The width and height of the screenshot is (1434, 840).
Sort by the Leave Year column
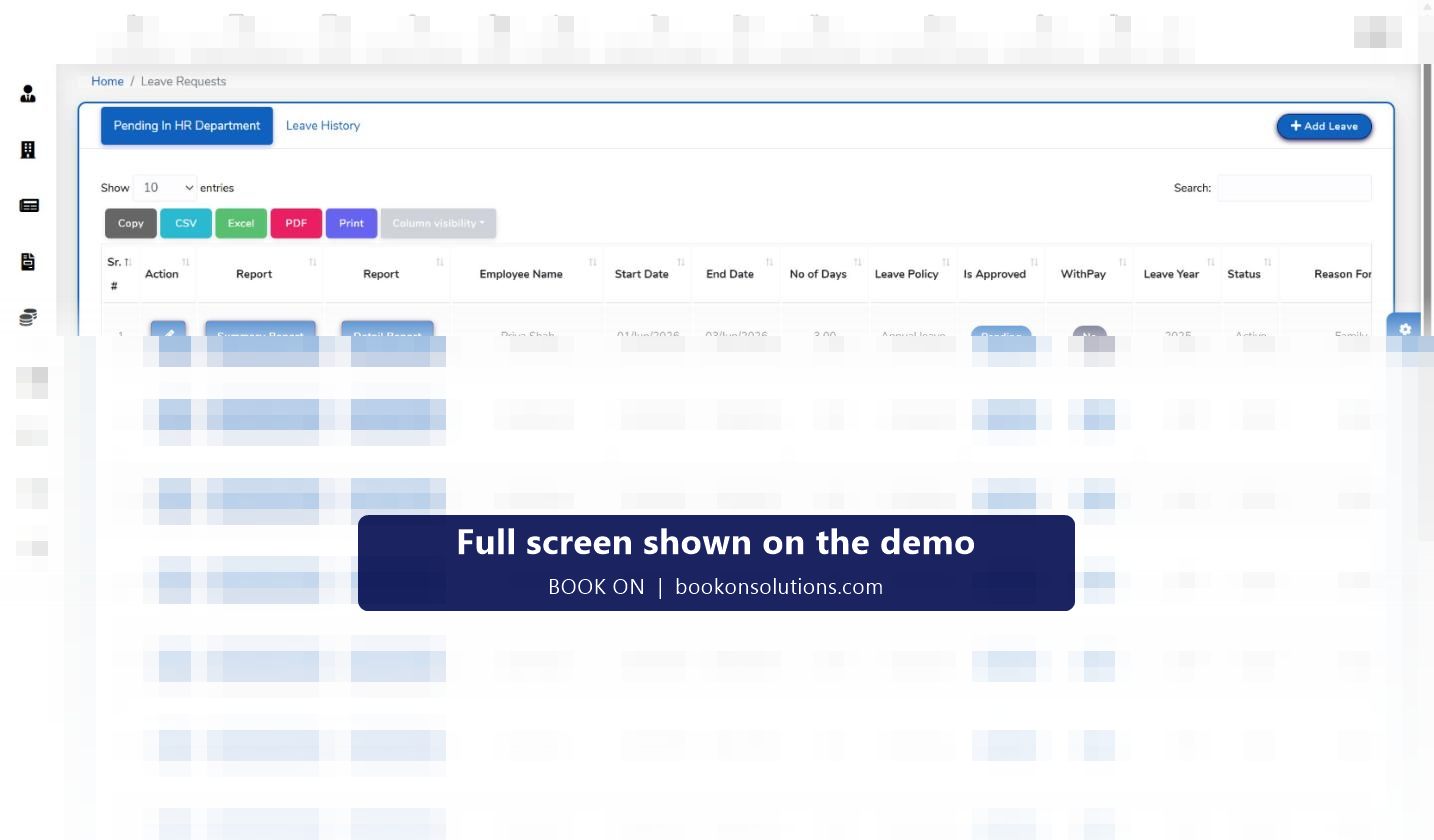(x=1177, y=273)
